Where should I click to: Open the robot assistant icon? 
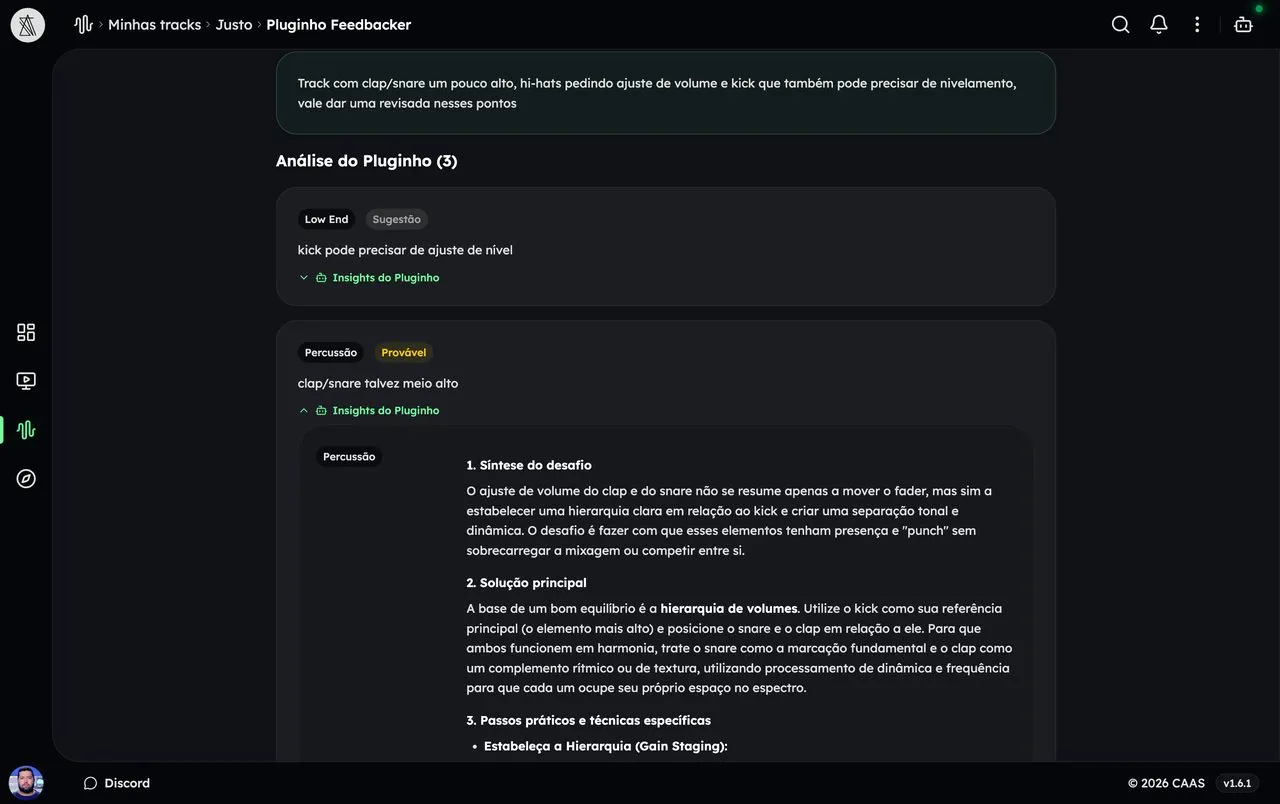[x=1243, y=25]
